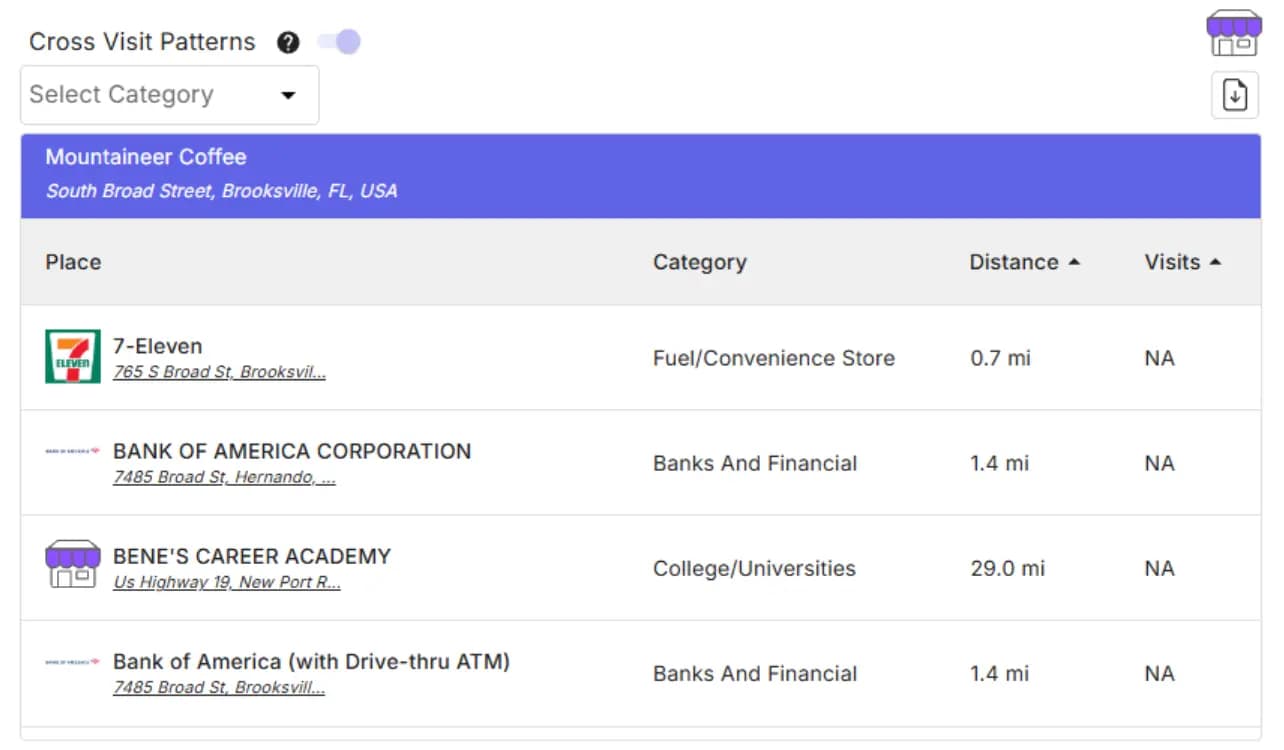The width and height of the screenshot is (1284, 750).
Task: Click Banks And Financial for BANK OF AMERICA CORPORATION
Action: [x=755, y=463]
